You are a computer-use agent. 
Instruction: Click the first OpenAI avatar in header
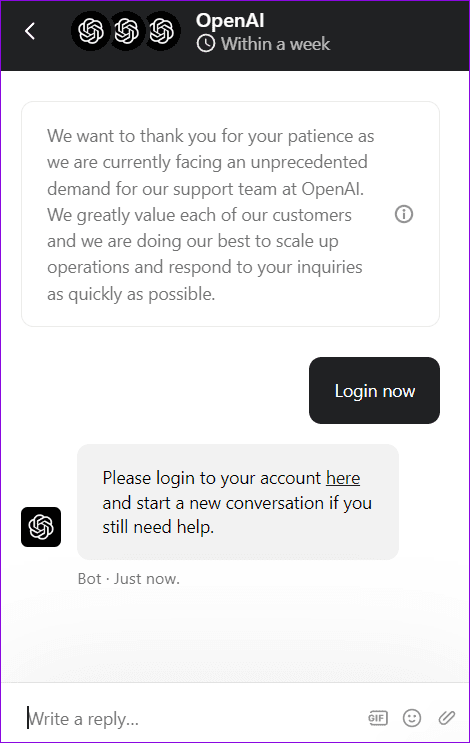point(91,31)
